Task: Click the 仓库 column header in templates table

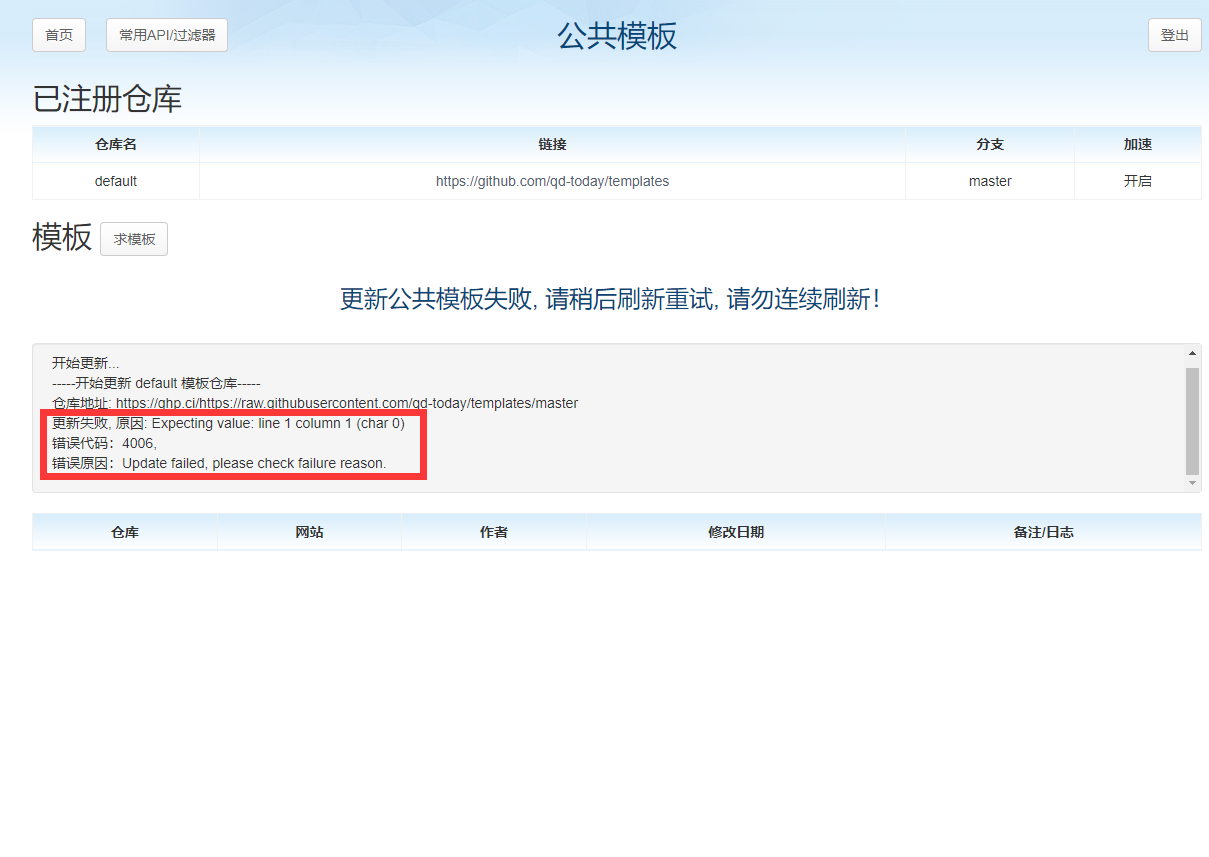Action: point(125,532)
